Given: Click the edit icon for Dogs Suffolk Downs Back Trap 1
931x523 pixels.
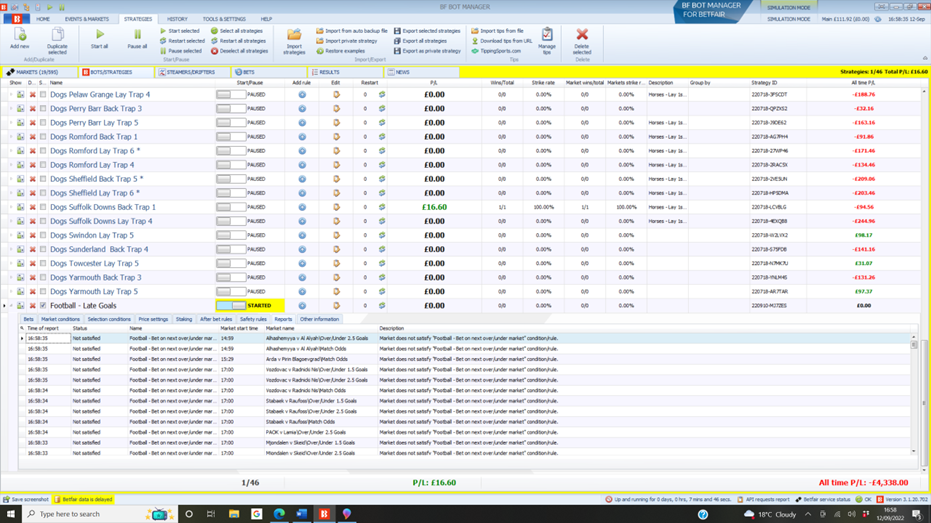Looking at the screenshot, I should (336, 207).
